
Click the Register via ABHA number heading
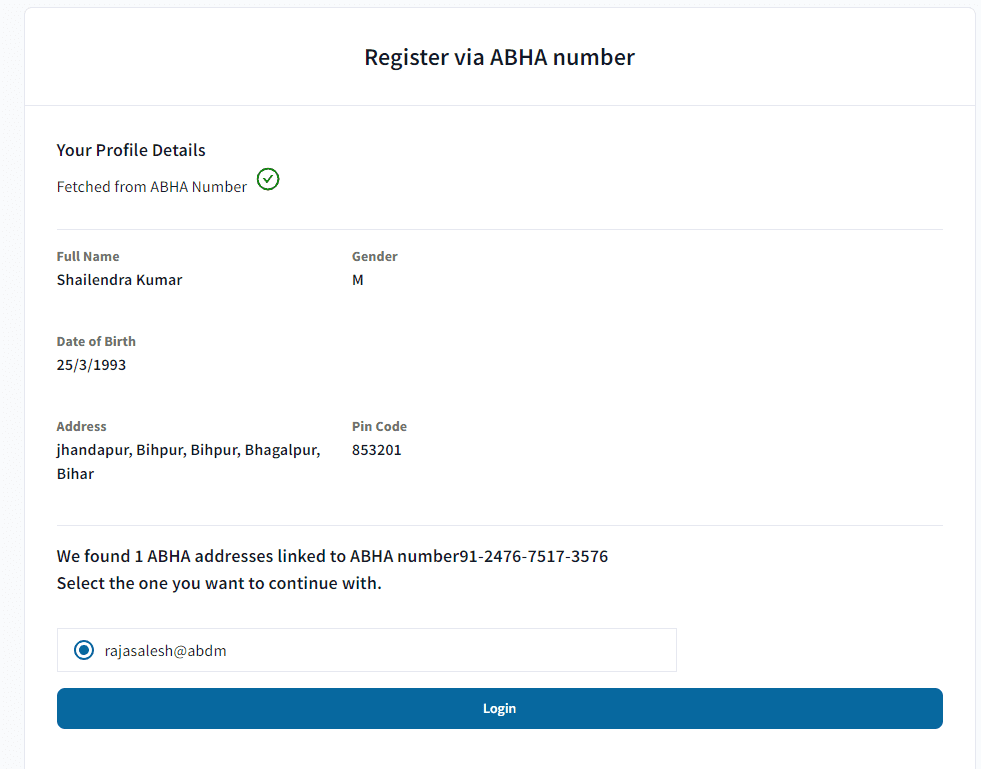[499, 57]
